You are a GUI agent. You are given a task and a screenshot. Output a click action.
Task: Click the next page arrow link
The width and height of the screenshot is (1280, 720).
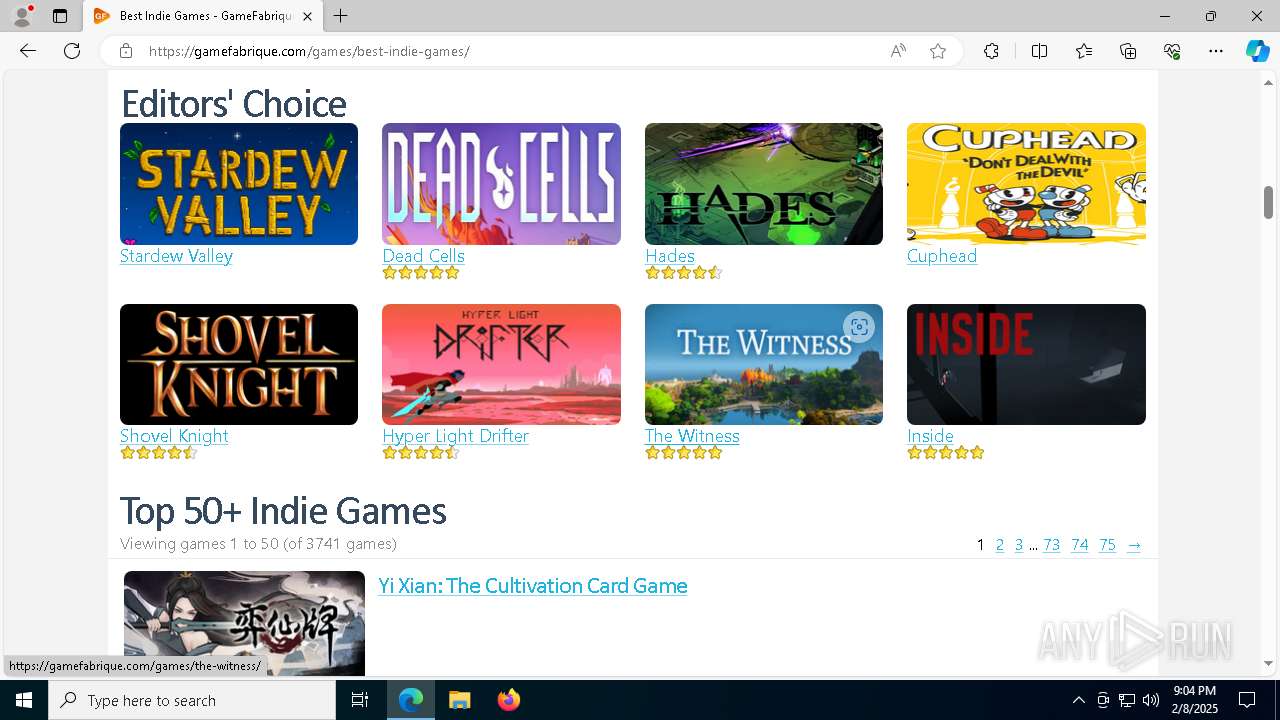[1134, 545]
